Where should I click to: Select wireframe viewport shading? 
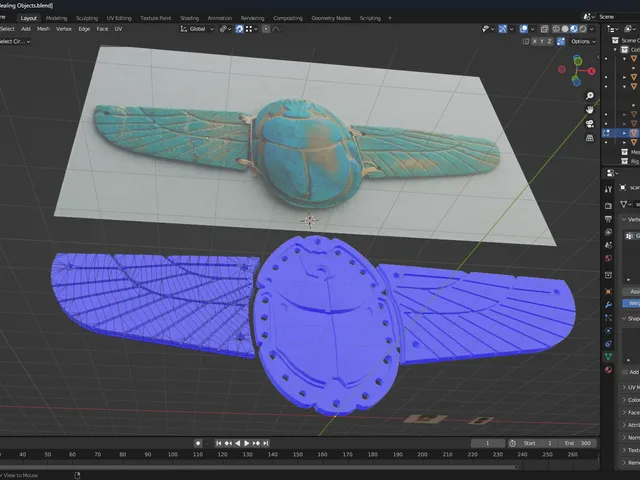coord(556,29)
